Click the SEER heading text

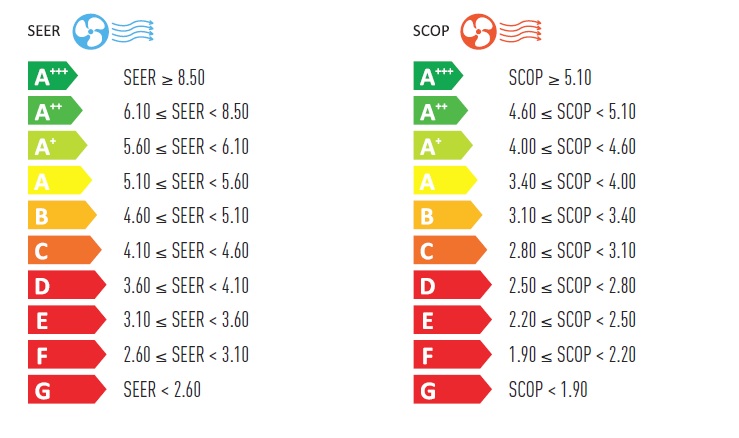pyautogui.click(x=43, y=31)
